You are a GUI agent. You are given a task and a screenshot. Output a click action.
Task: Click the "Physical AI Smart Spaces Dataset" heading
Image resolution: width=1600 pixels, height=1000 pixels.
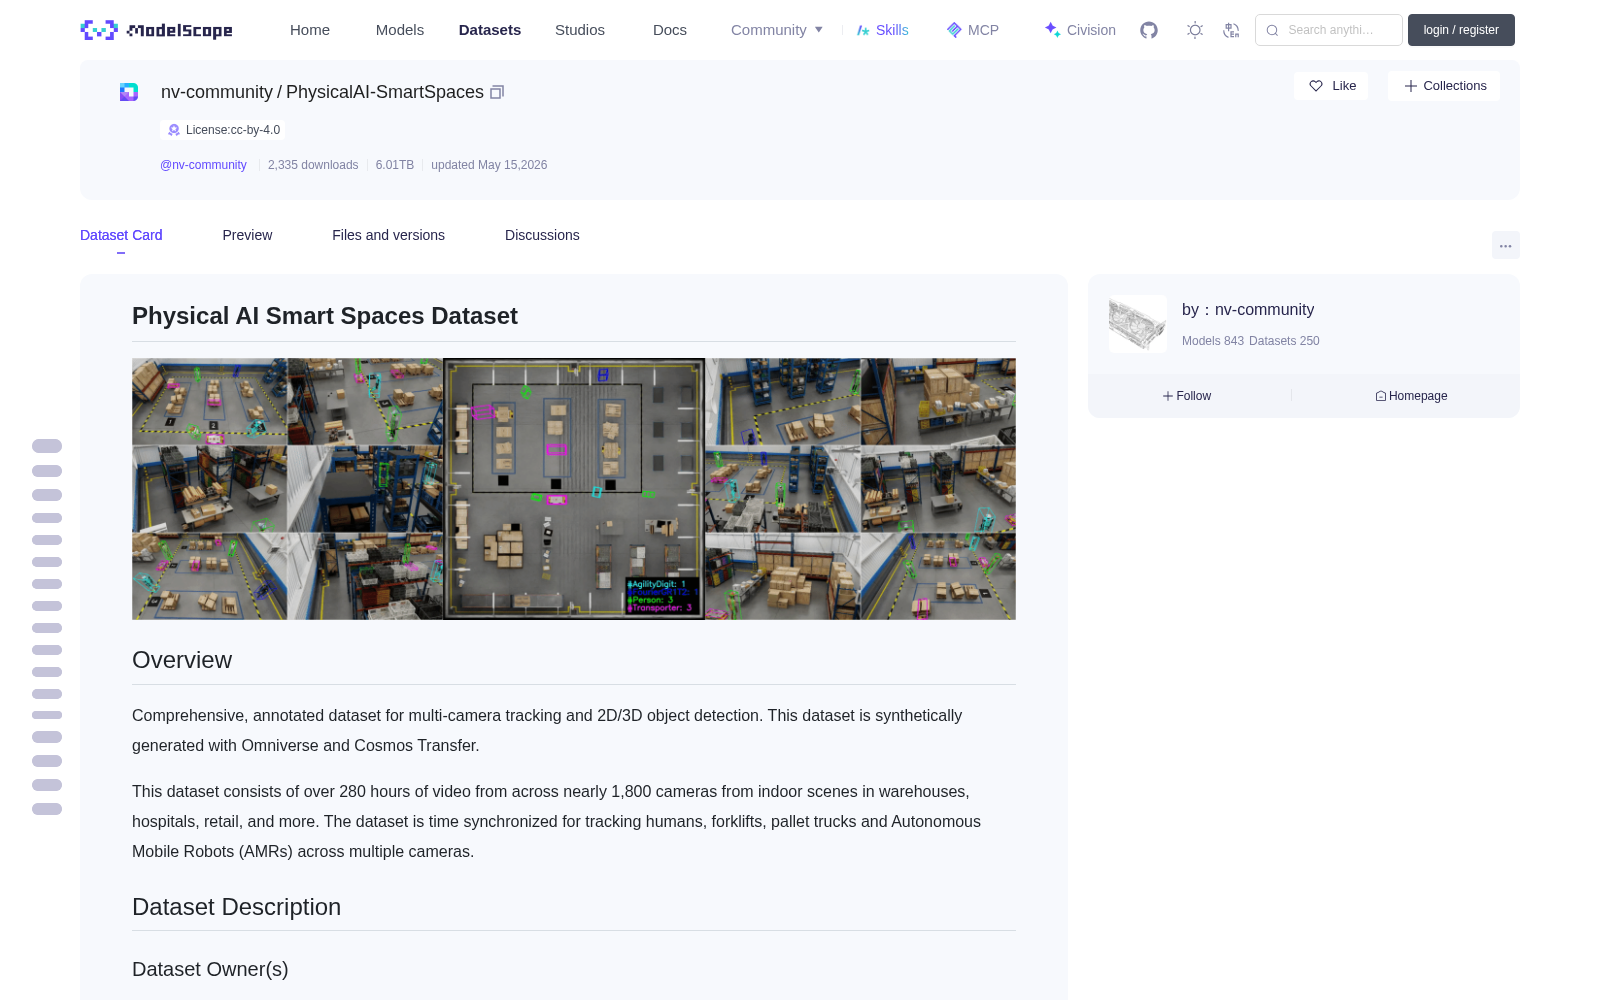(x=325, y=316)
